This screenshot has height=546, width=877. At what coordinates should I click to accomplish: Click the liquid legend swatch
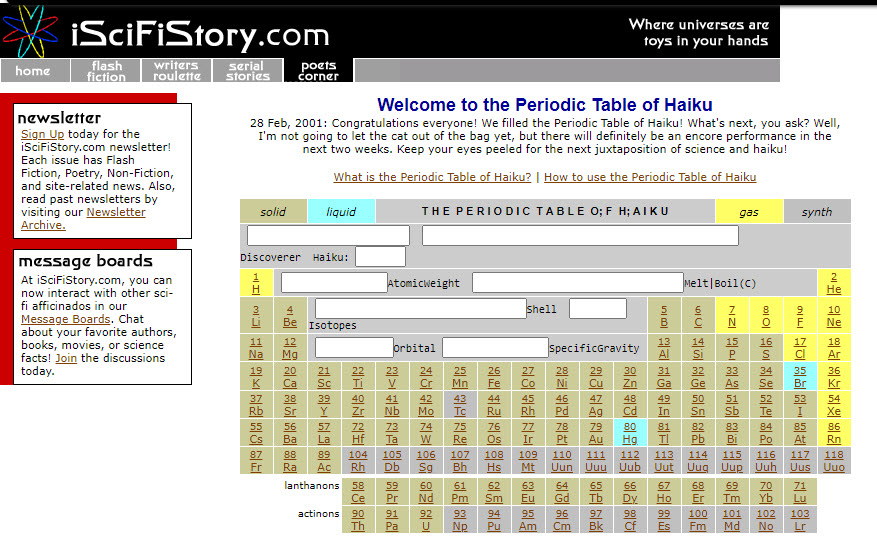pyautogui.click(x=341, y=211)
